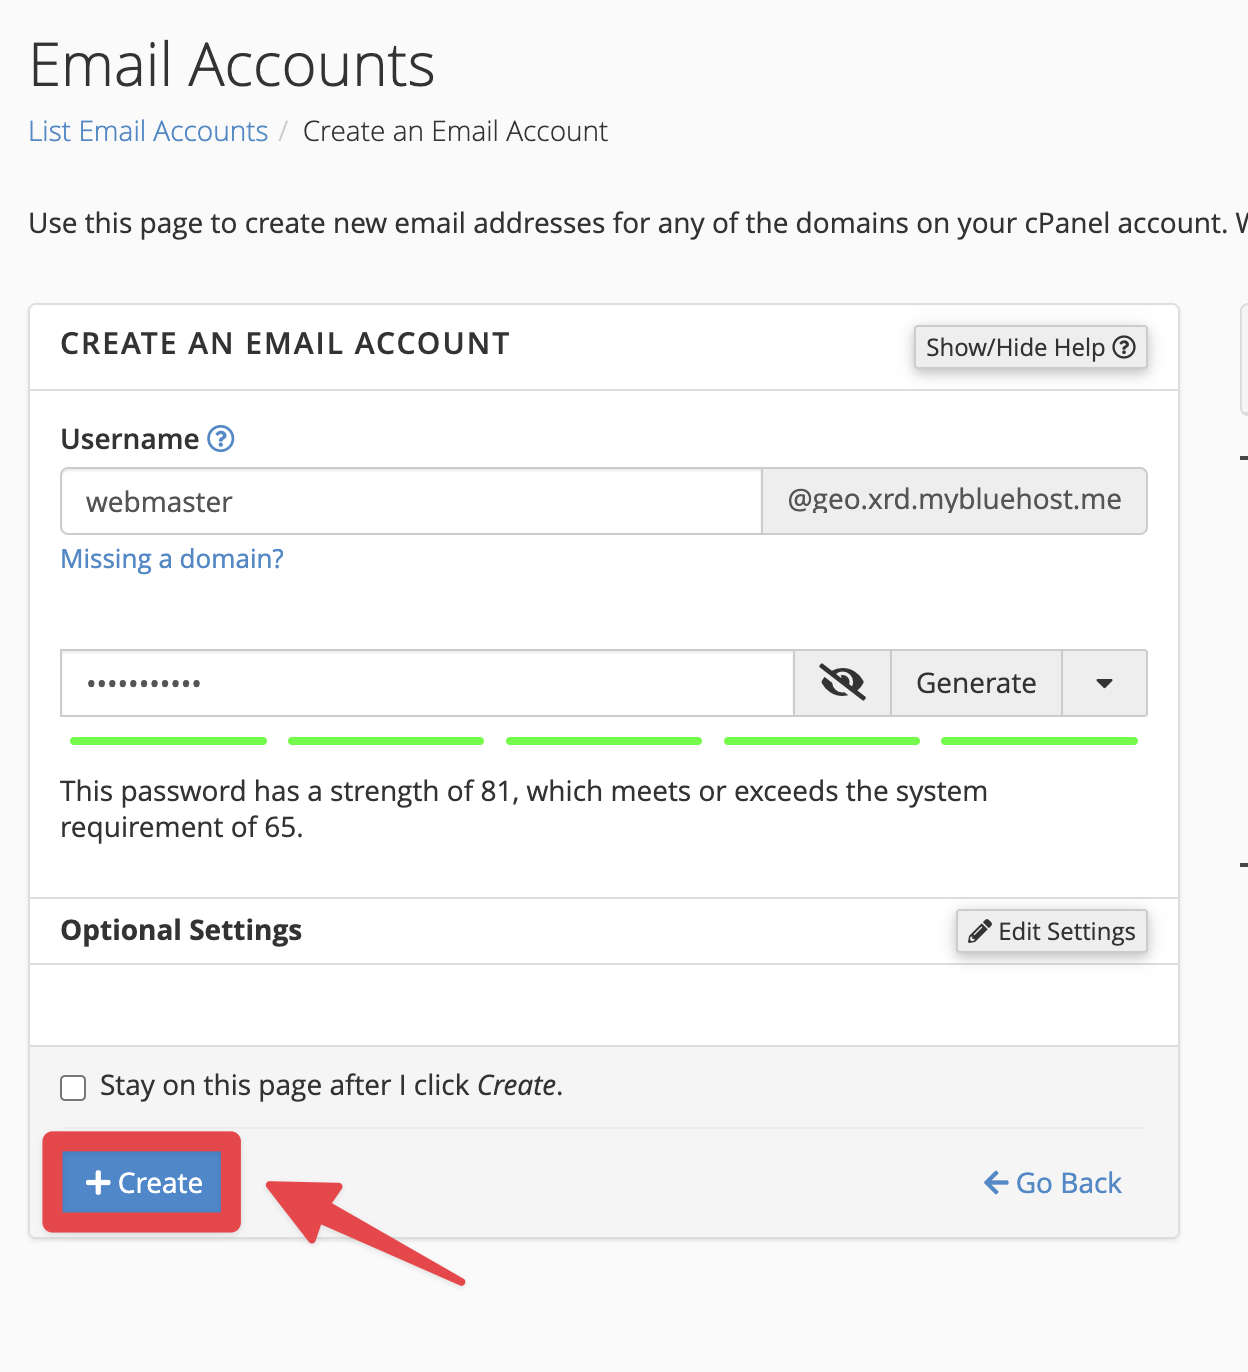The image size is (1248, 1372).
Task: Open the 'Missing a domain?' link
Action: click(x=172, y=559)
